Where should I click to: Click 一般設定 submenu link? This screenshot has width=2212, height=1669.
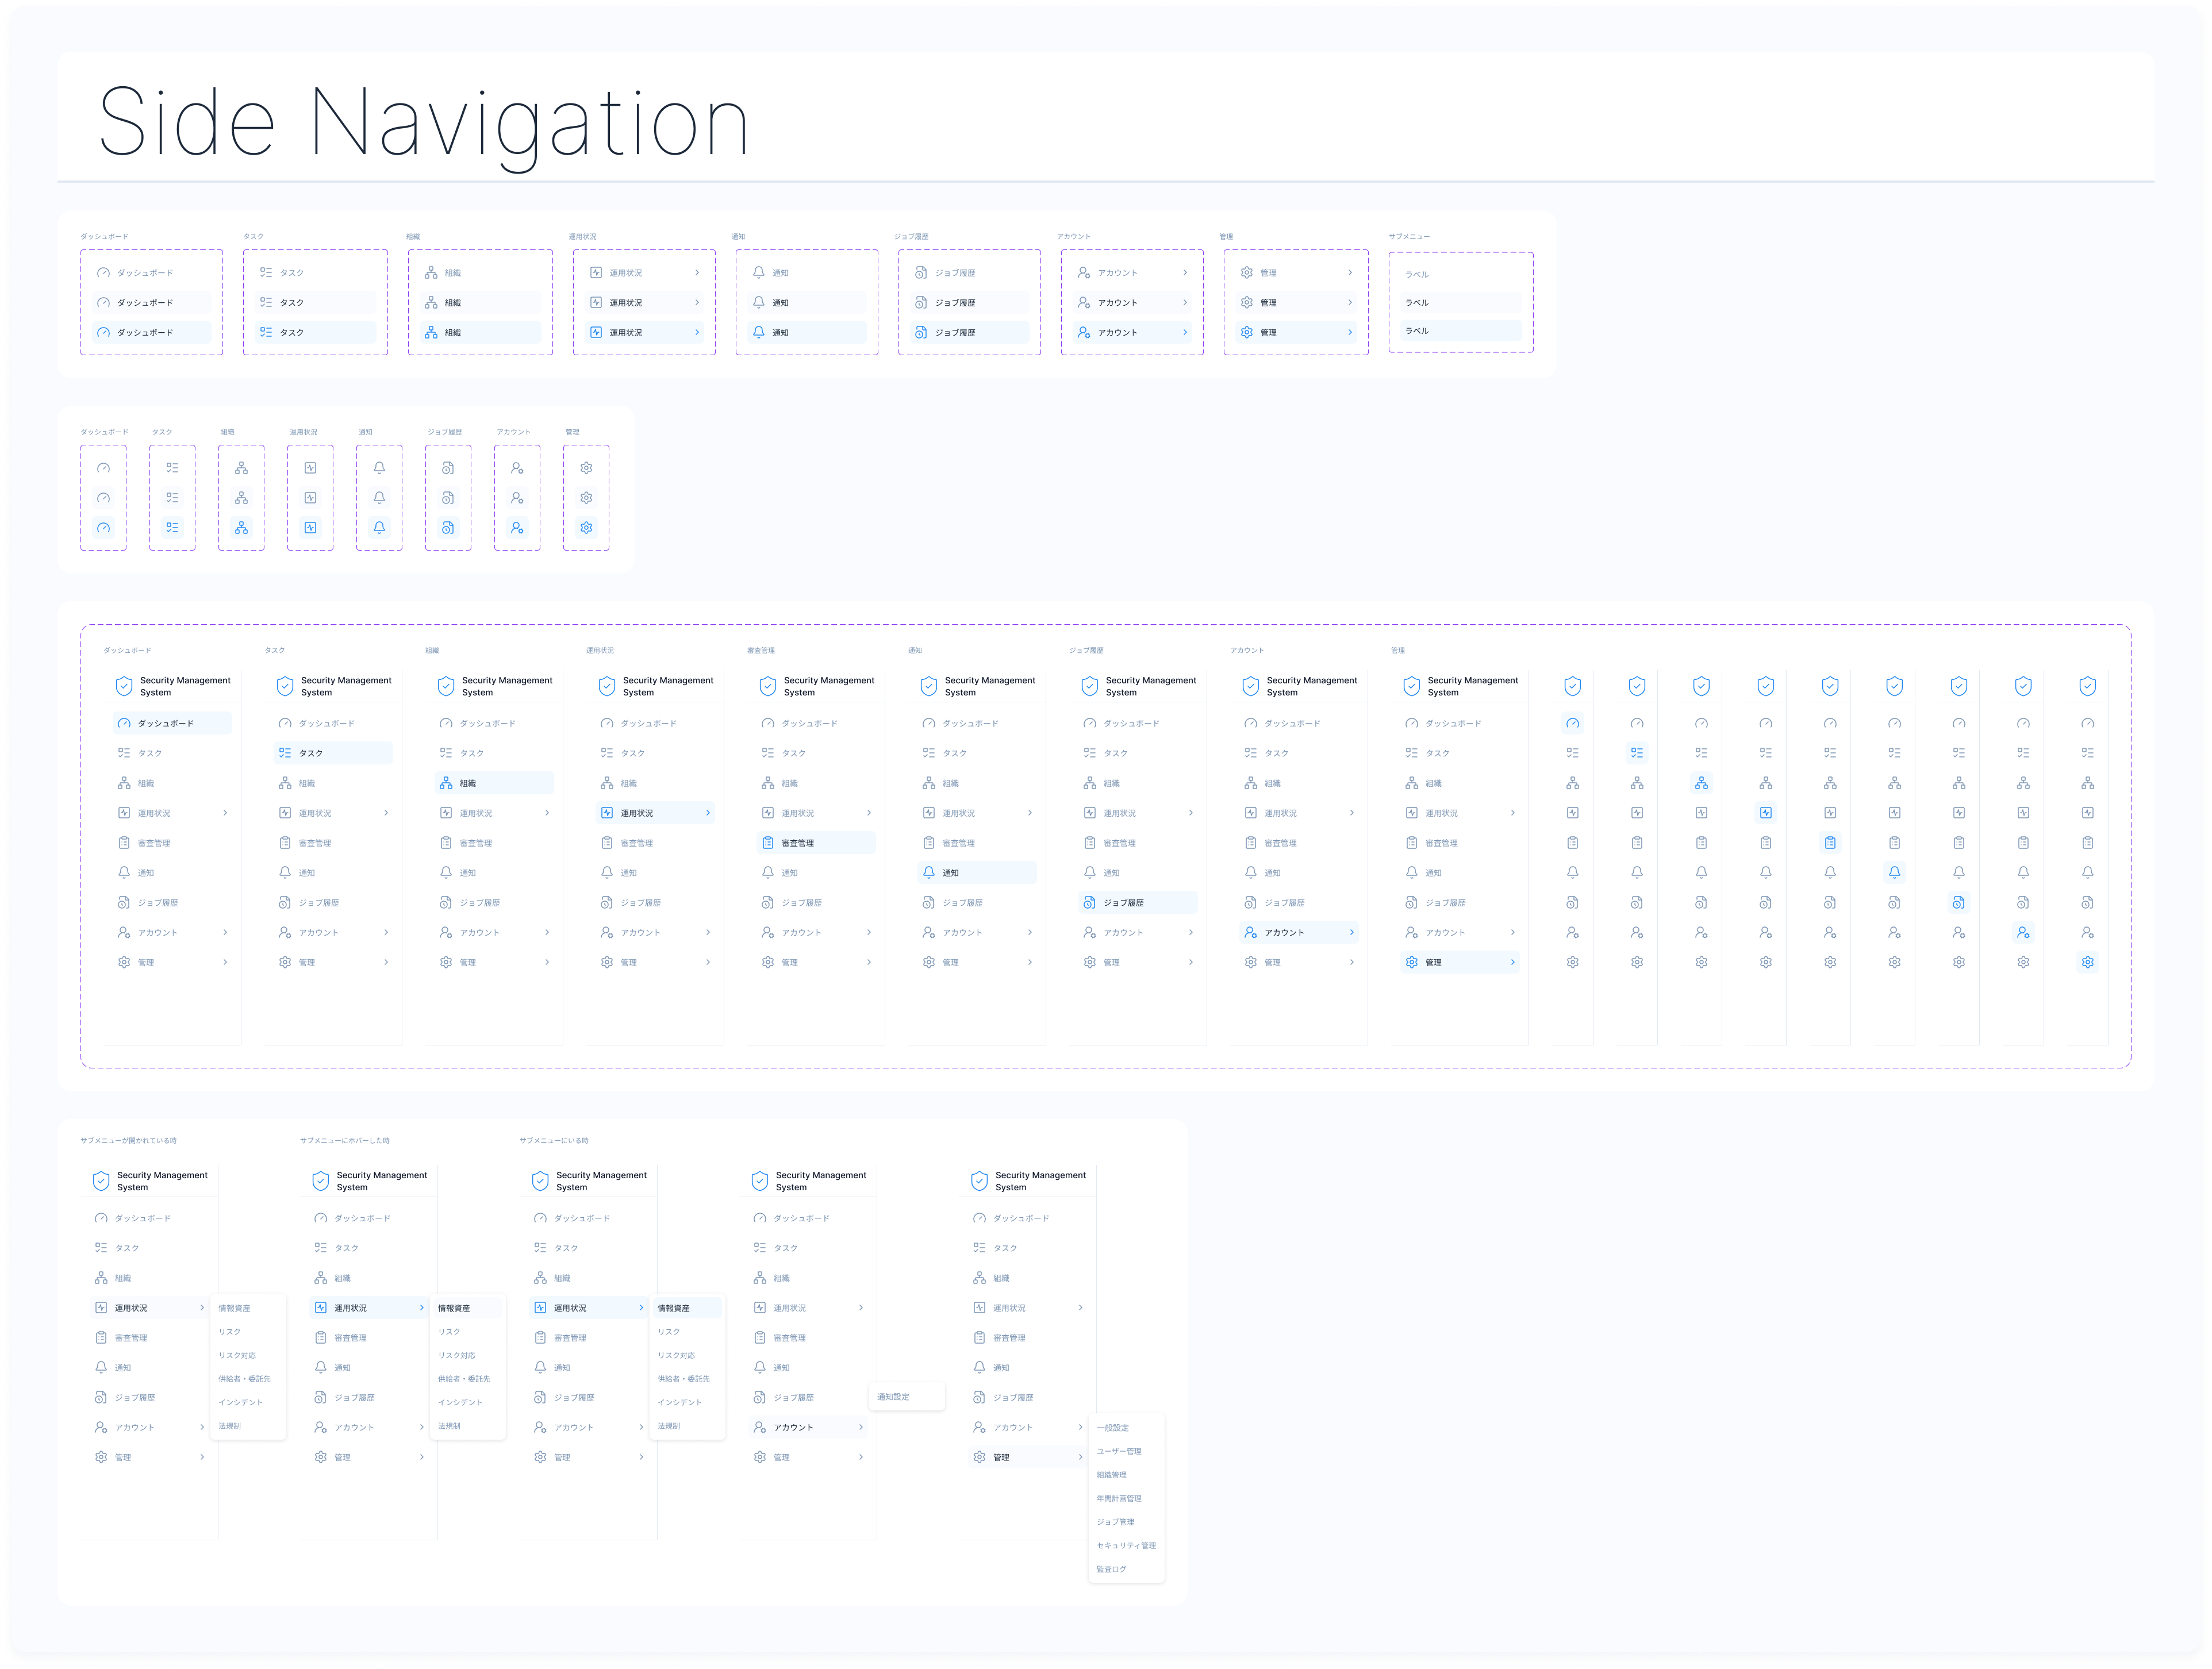(1113, 1428)
